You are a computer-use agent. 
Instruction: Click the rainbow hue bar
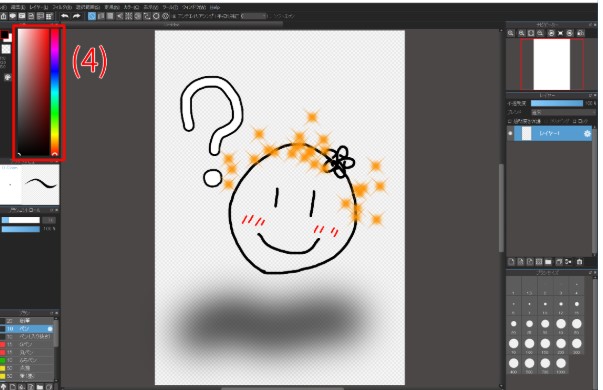55,92
